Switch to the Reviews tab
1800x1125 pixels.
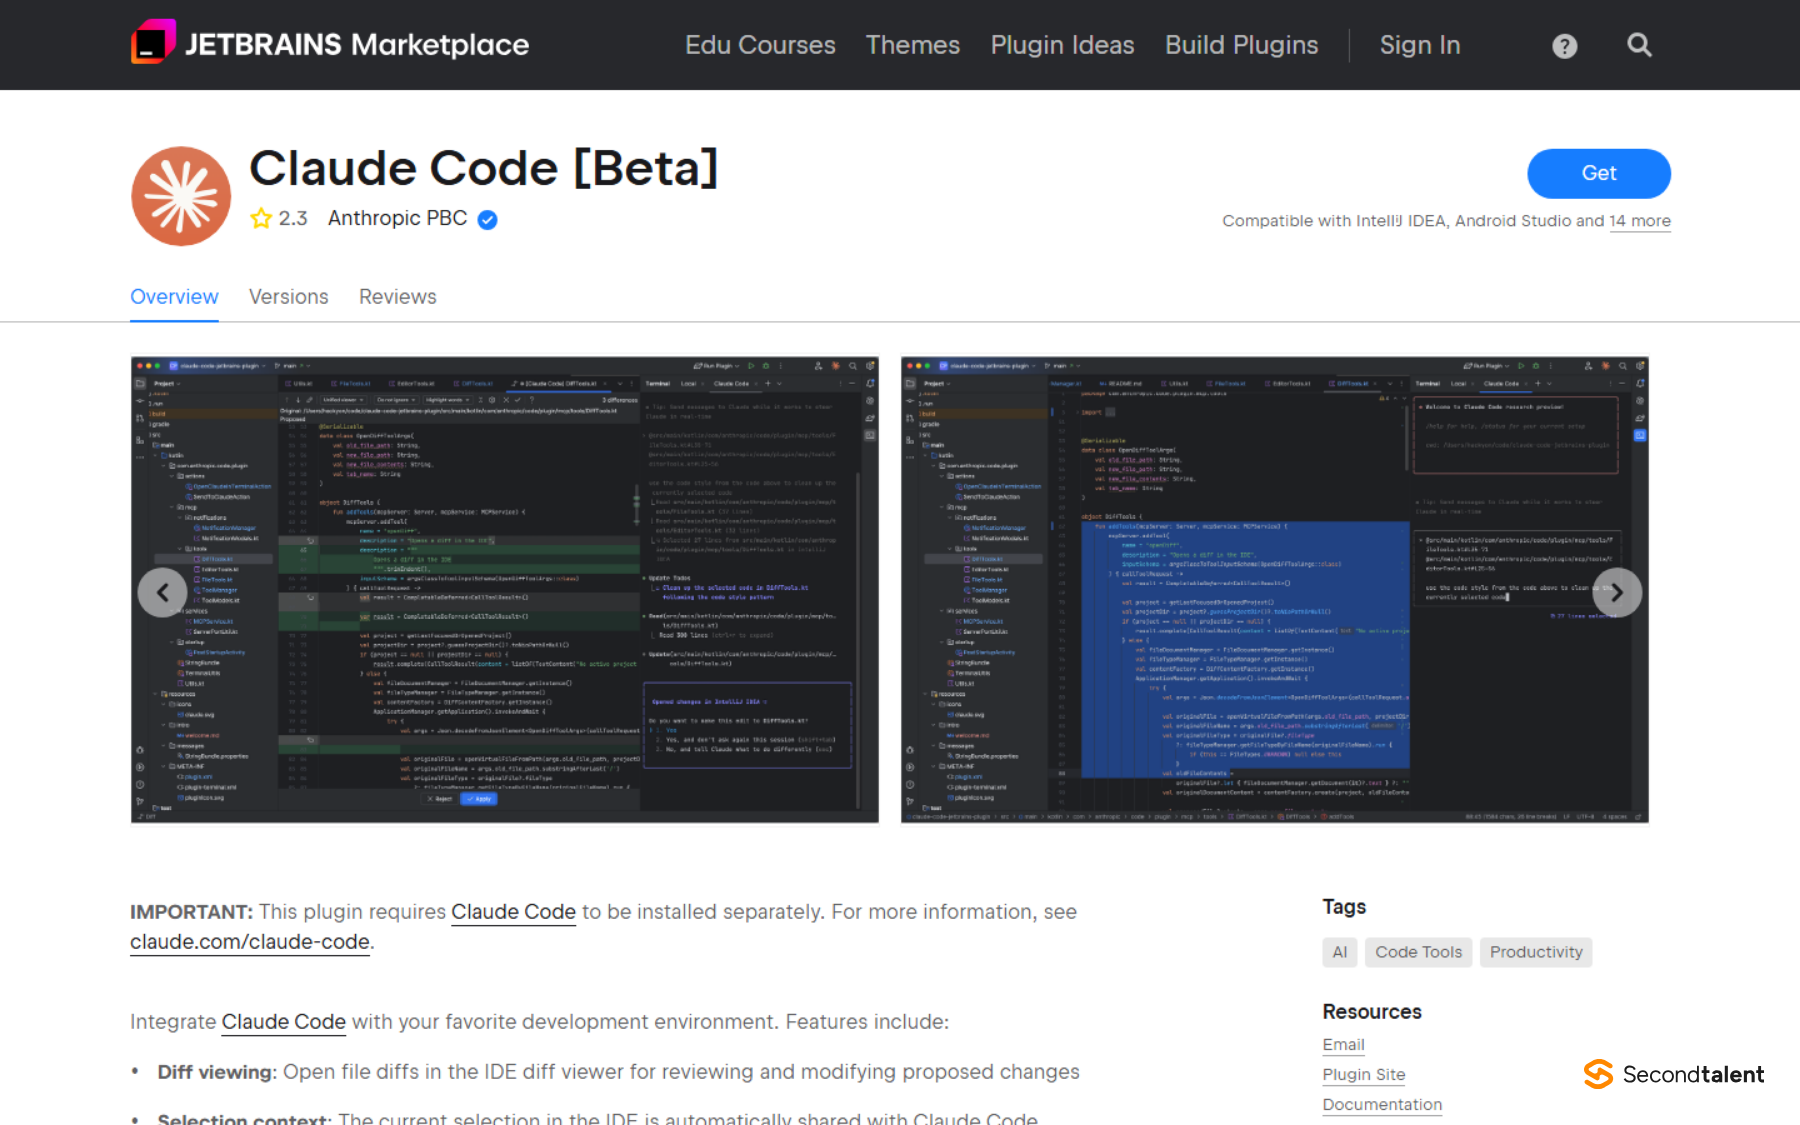coord(398,297)
